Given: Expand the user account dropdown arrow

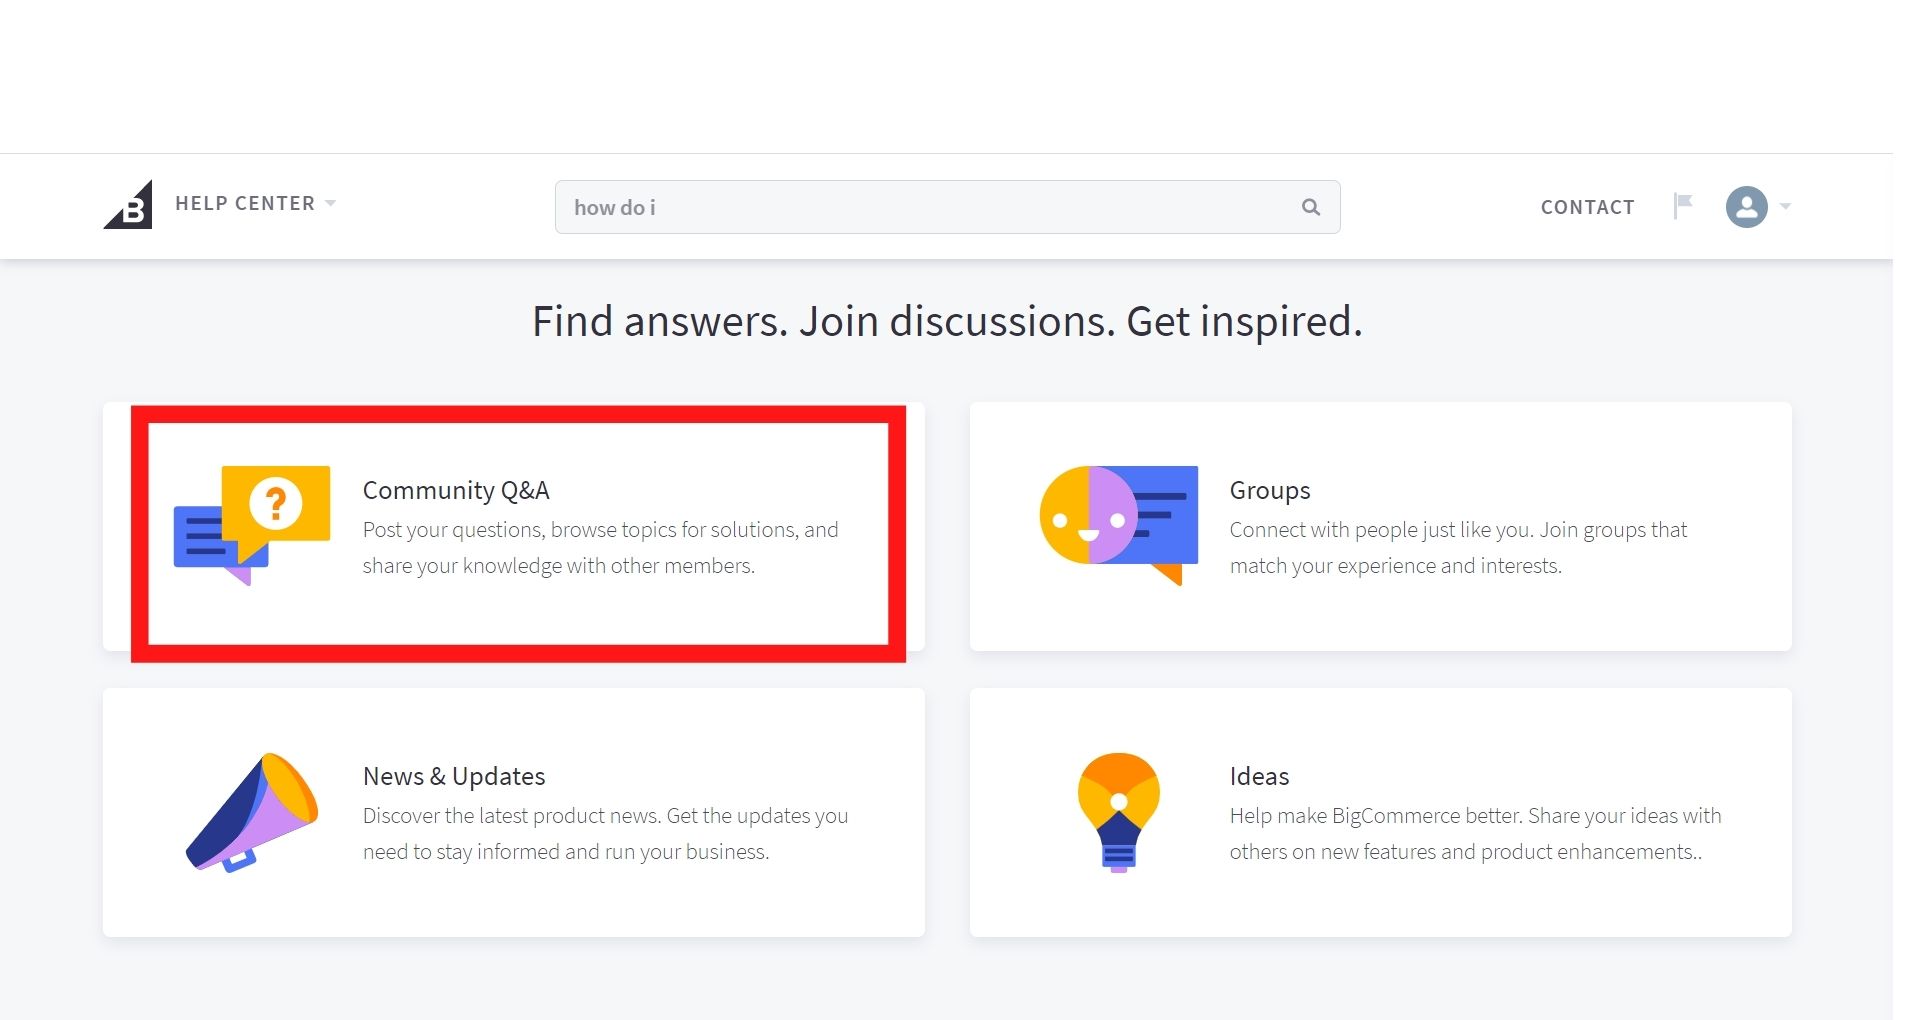Looking at the screenshot, I should pyautogui.click(x=1785, y=207).
